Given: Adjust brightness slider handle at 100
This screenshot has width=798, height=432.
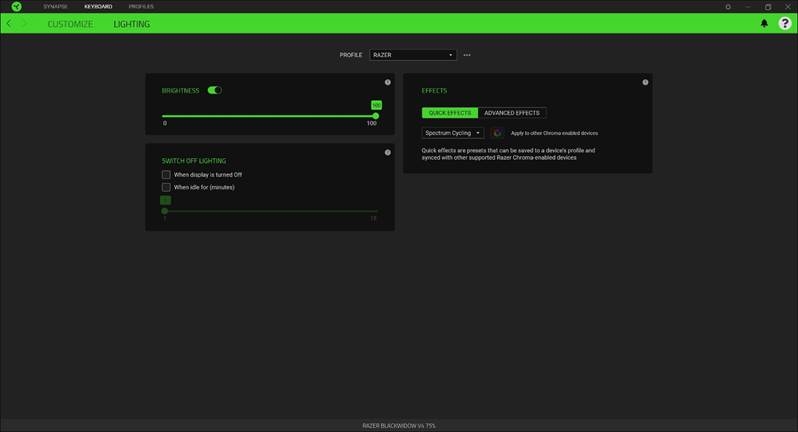Looking at the screenshot, I should coord(376,116).
